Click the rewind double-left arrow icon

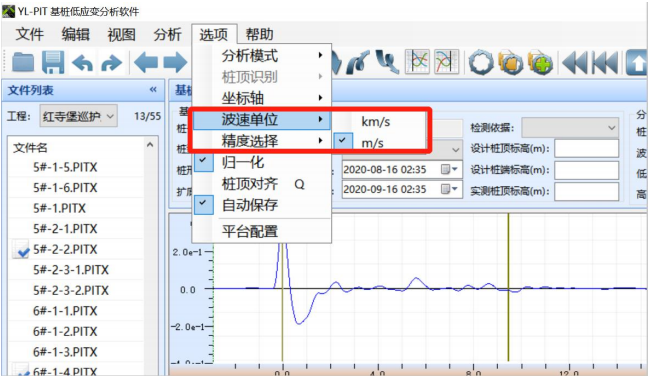click(x=575, y=63)
